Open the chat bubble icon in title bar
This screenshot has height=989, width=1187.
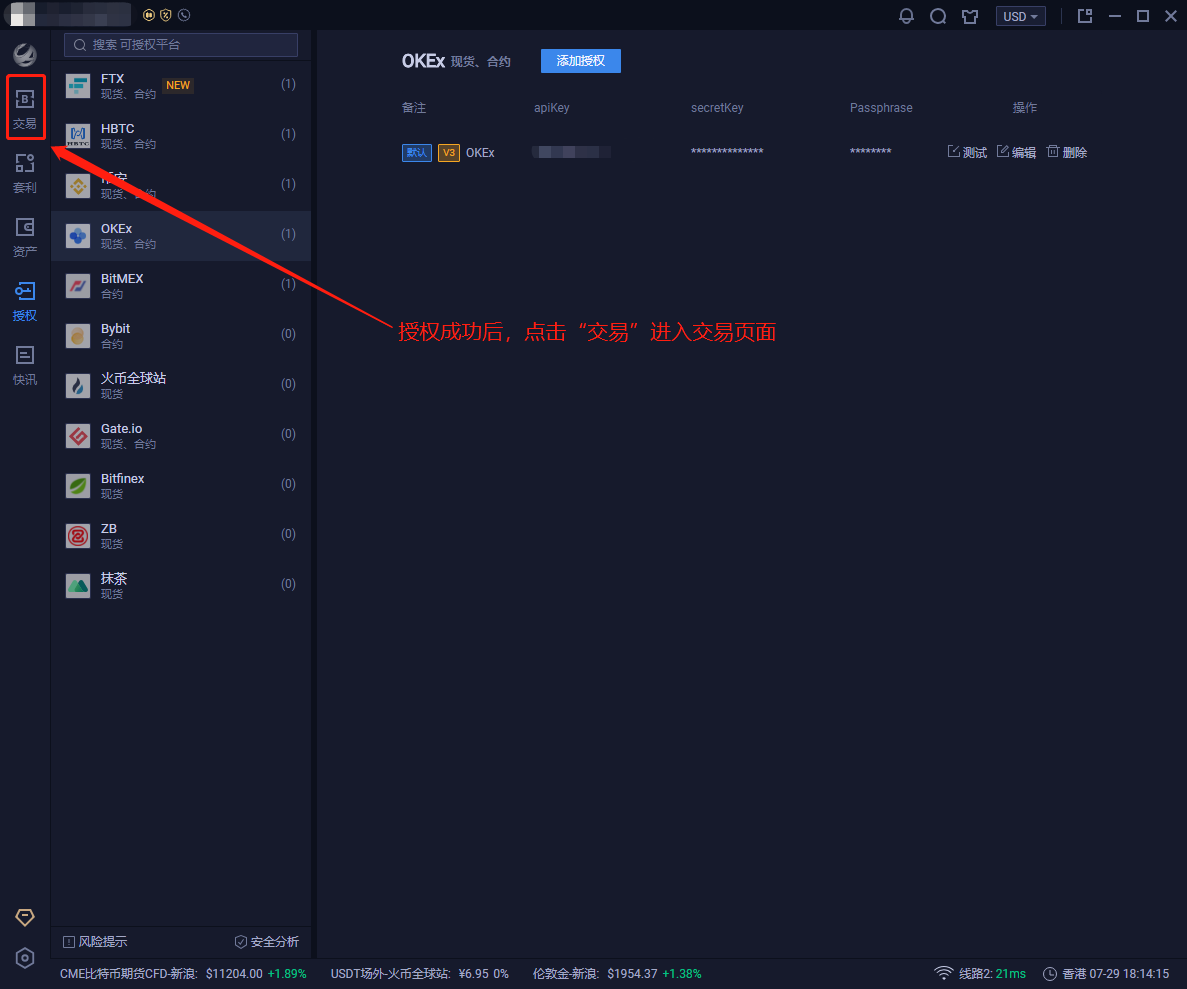click(938, 16)
